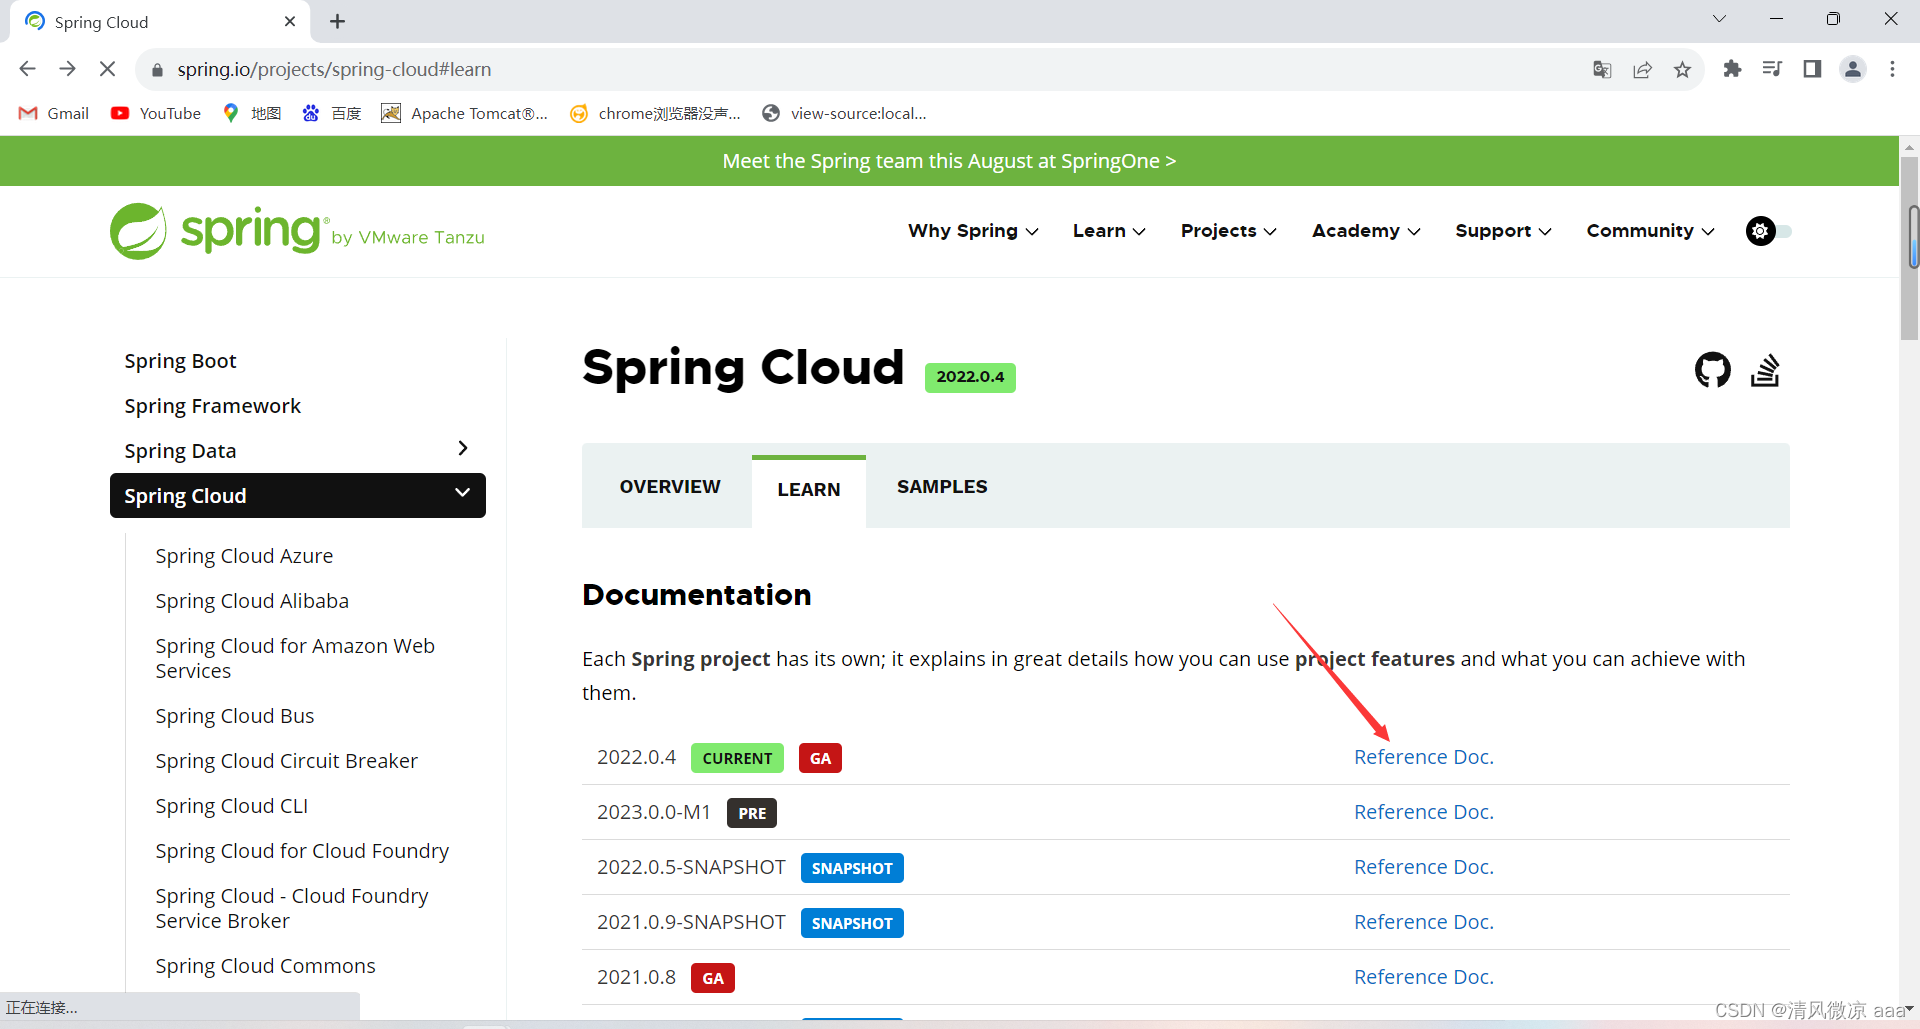
Task: Open the 地图 maps bookmark
Action: click(x=252, y=113)
